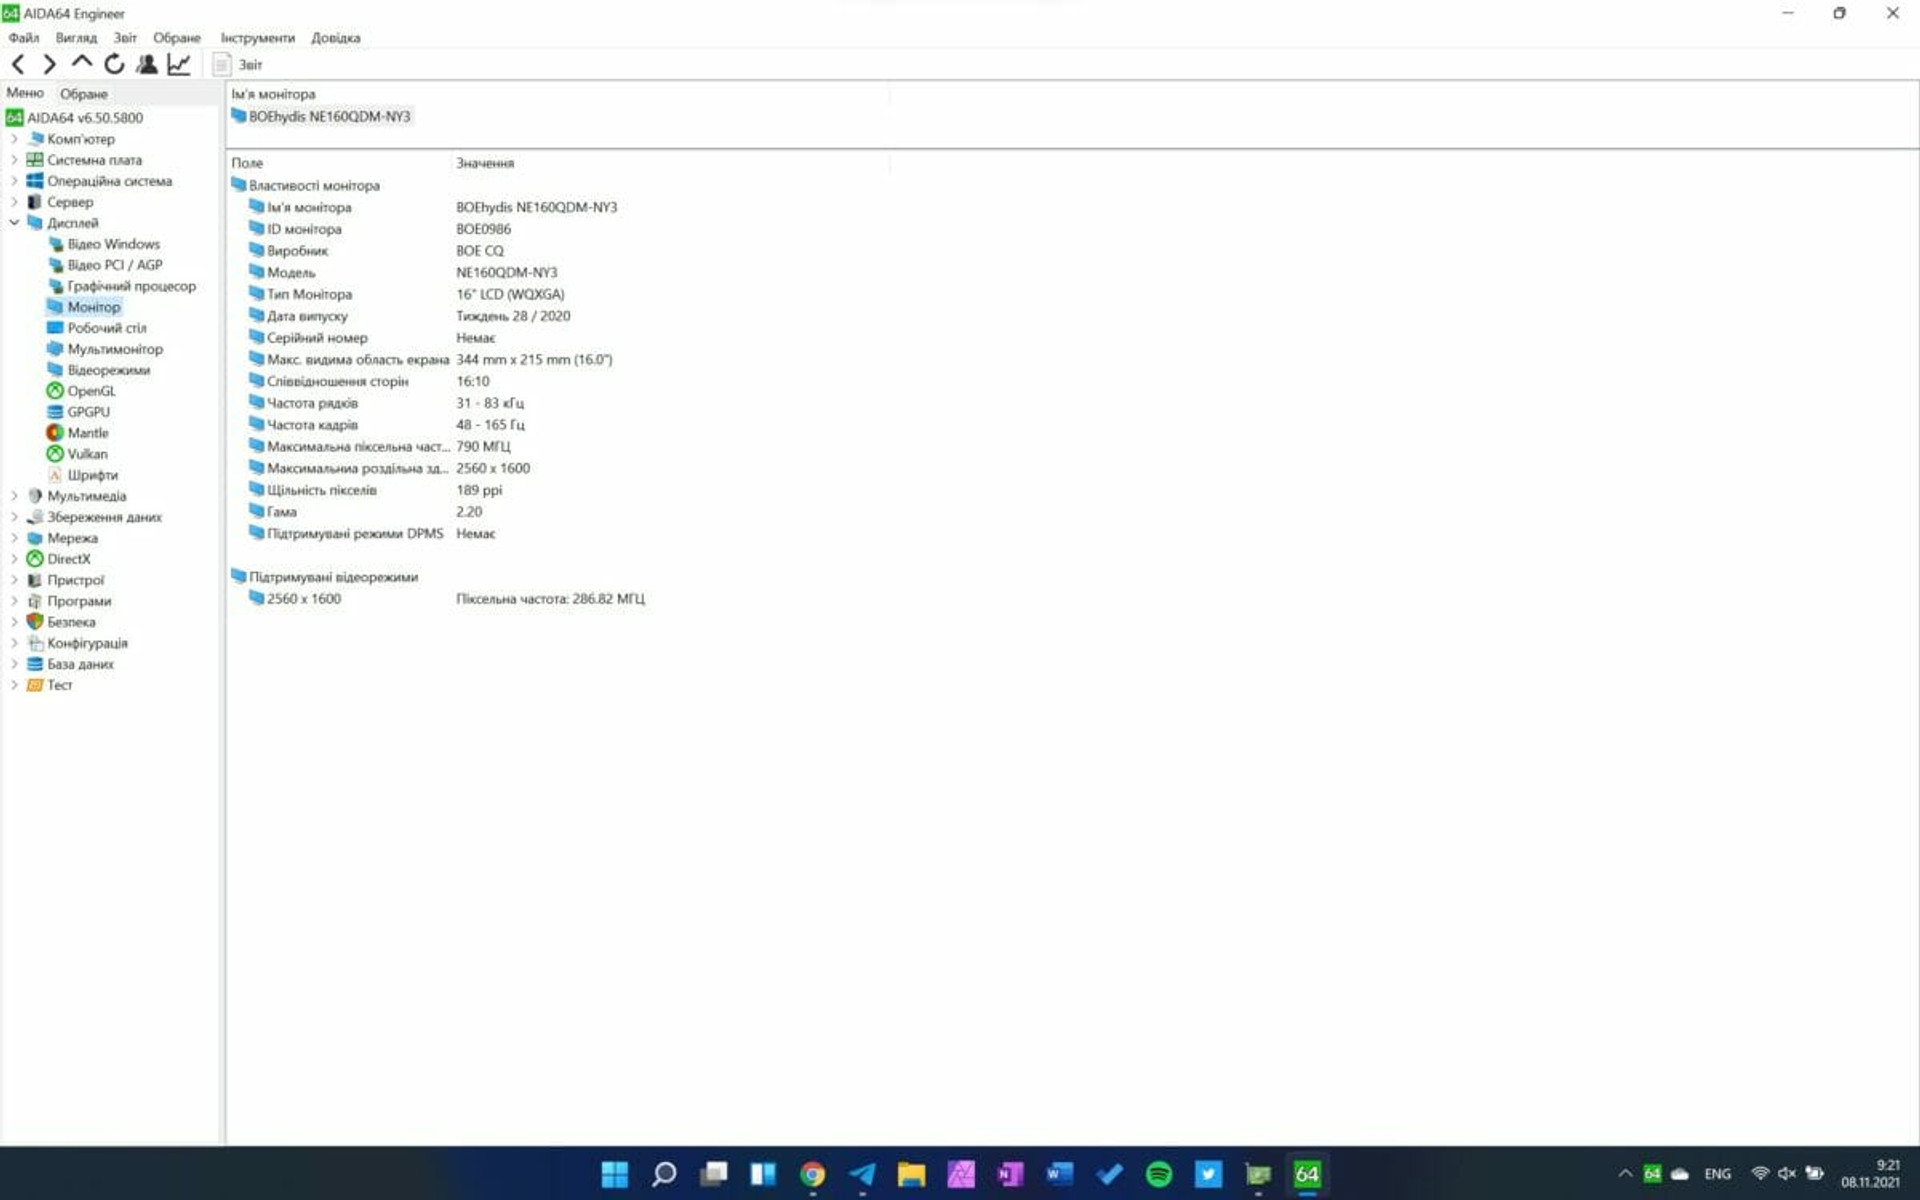Select Графічний процесор in the tree
The width and height of the screenshot is (1920, 1200).
131,286
